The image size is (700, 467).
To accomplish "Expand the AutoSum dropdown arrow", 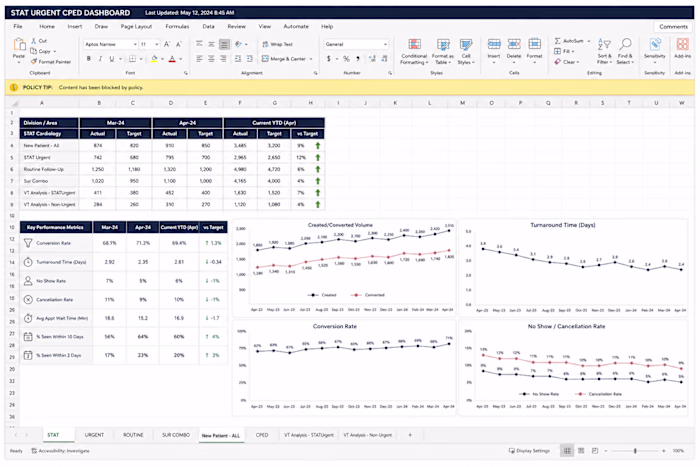I will click(589, 41).
